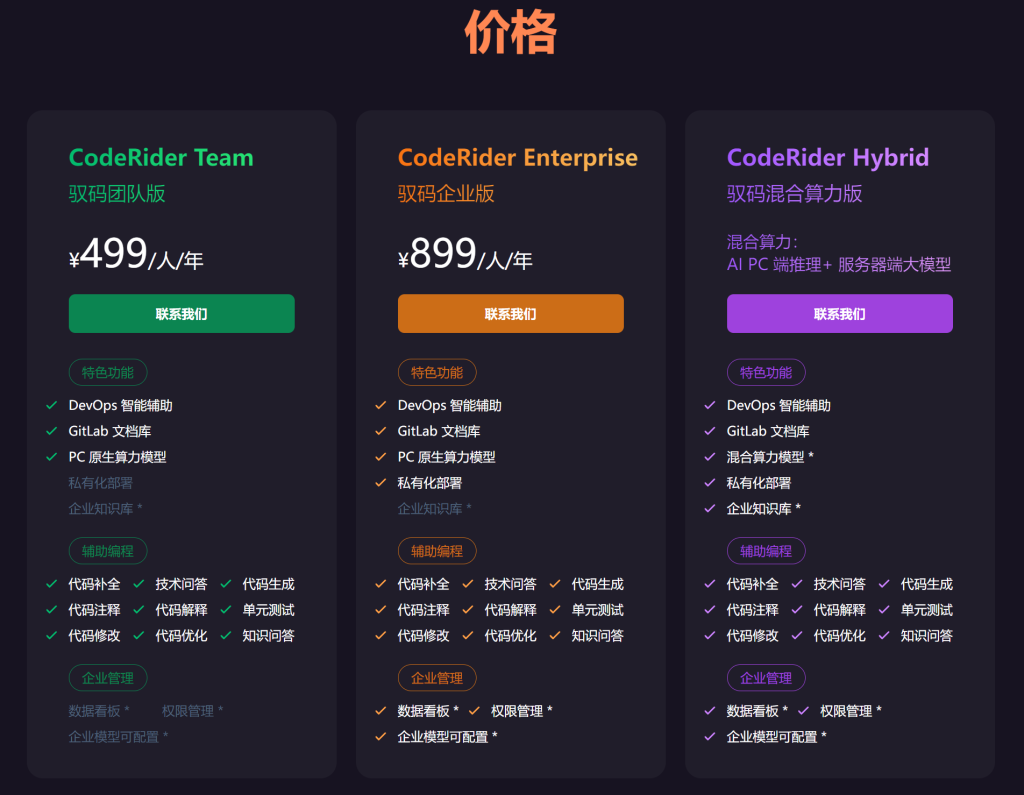The image size is (1024, 795).
Task: Click the 价格 page heading
Action: pos(511,32)
